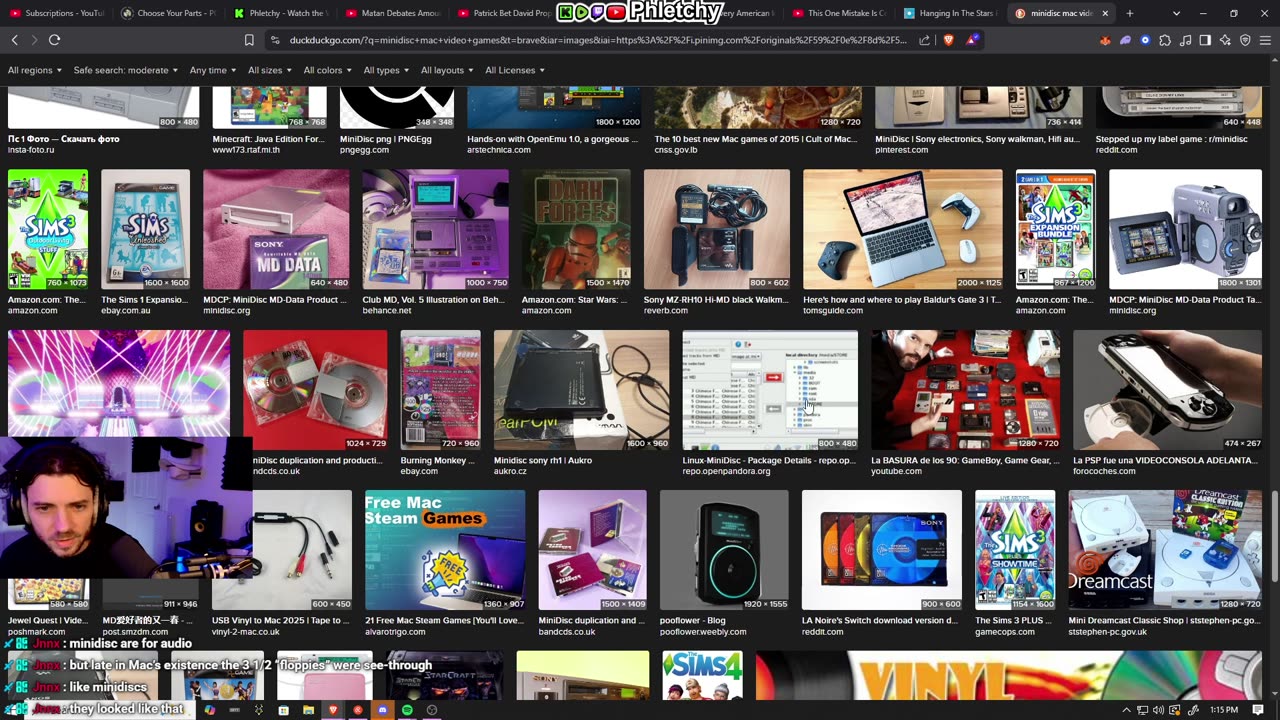Open the Dreamcast console shop thumbnail
Screen dimensions: 1280x720
[1165, 550]
